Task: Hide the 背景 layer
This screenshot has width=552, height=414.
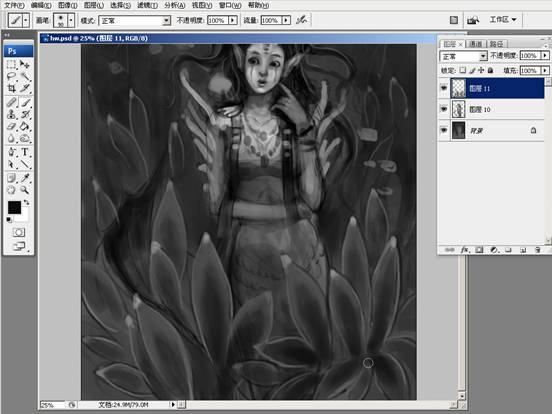Action: 444,131
